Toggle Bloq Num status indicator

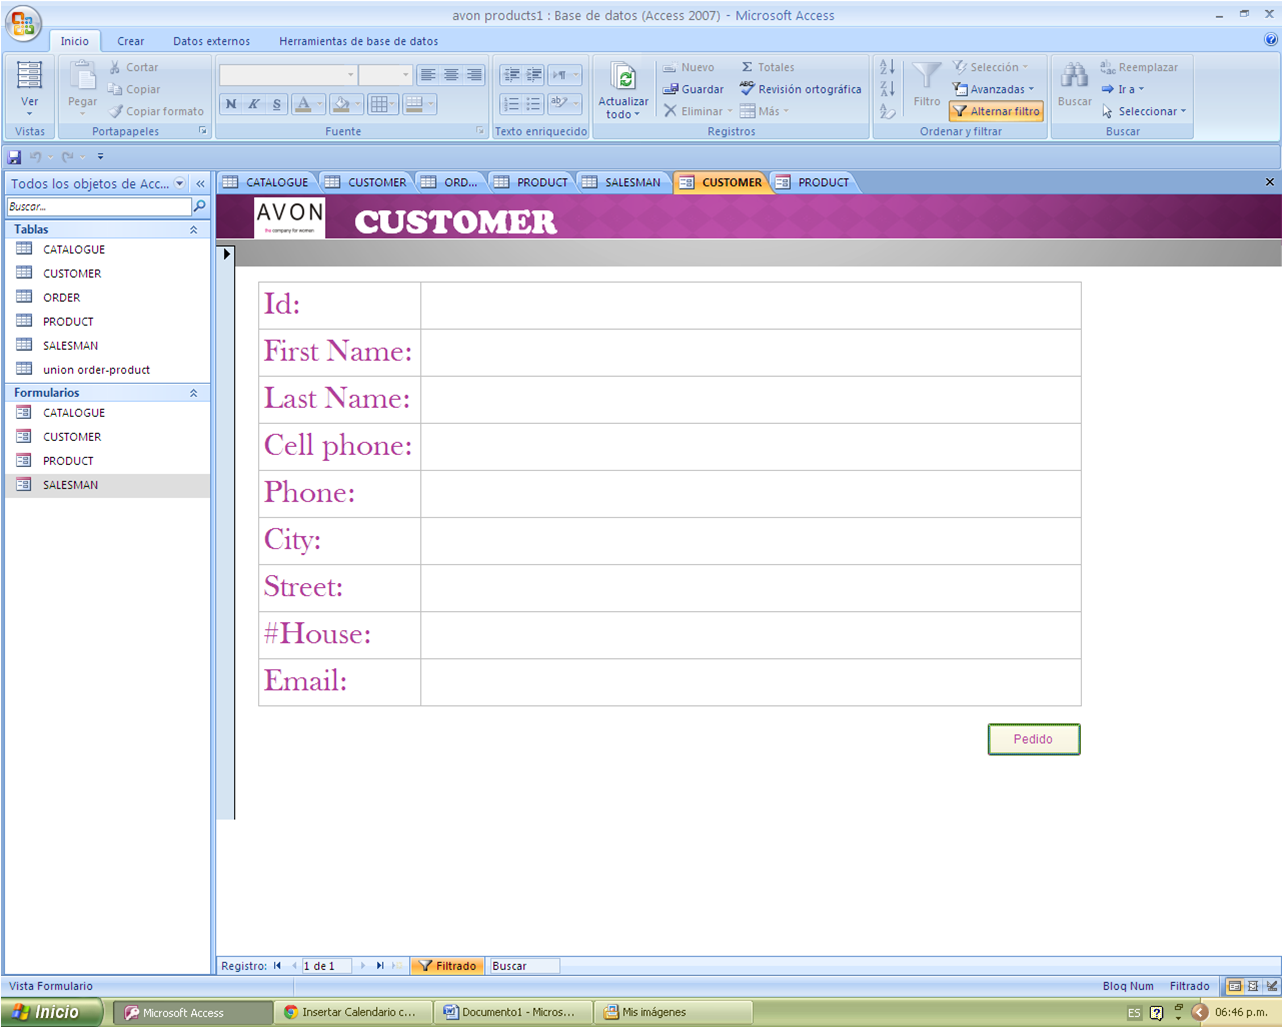tap(1128, 985)
